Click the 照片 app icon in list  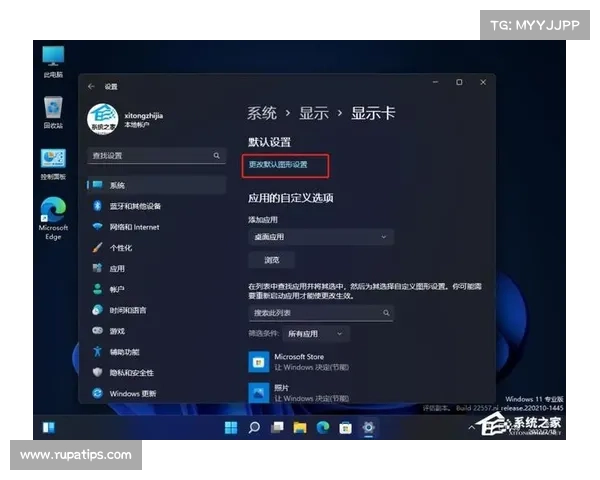tap(259, 392)
